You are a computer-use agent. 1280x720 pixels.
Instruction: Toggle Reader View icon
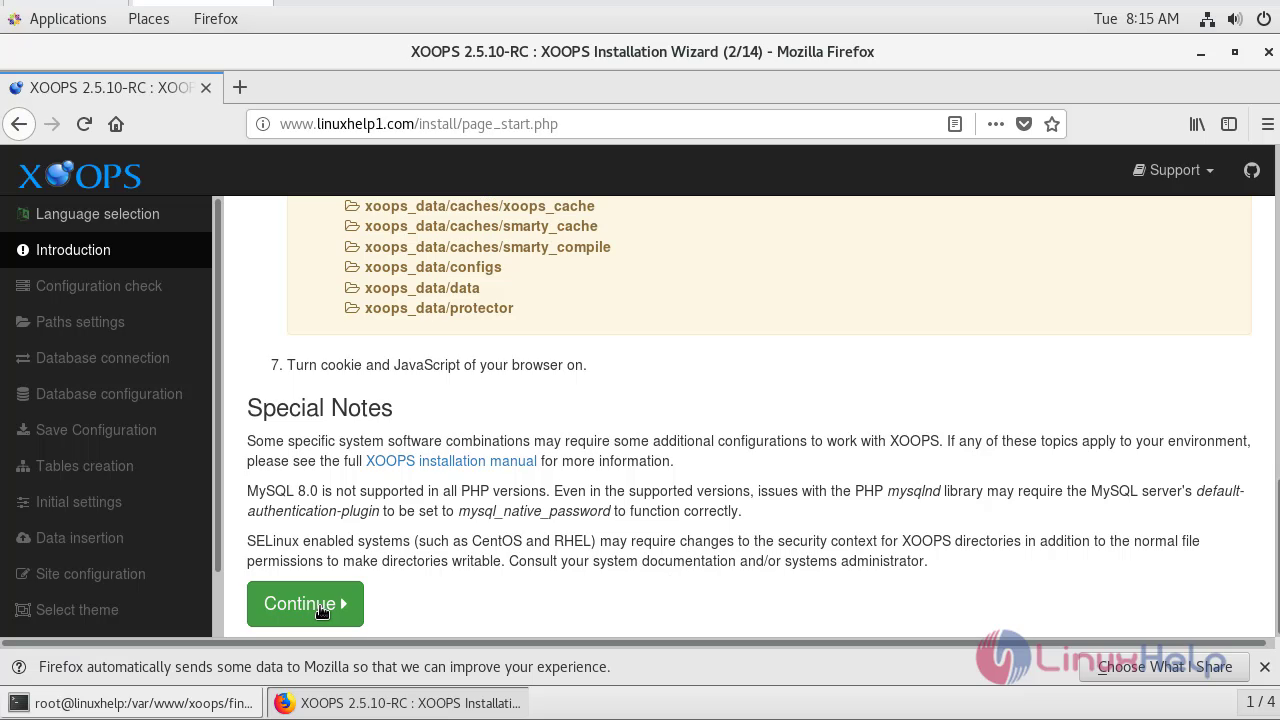[x=955, y=124]
